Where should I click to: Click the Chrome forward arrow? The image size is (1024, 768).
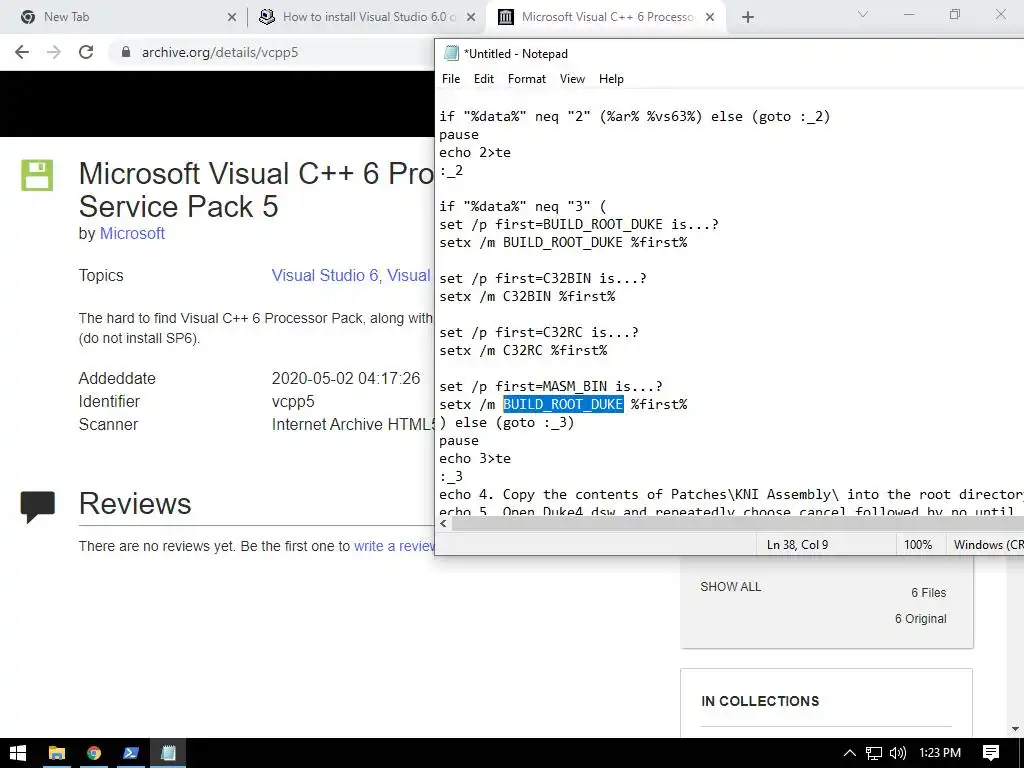click(54, 52)
